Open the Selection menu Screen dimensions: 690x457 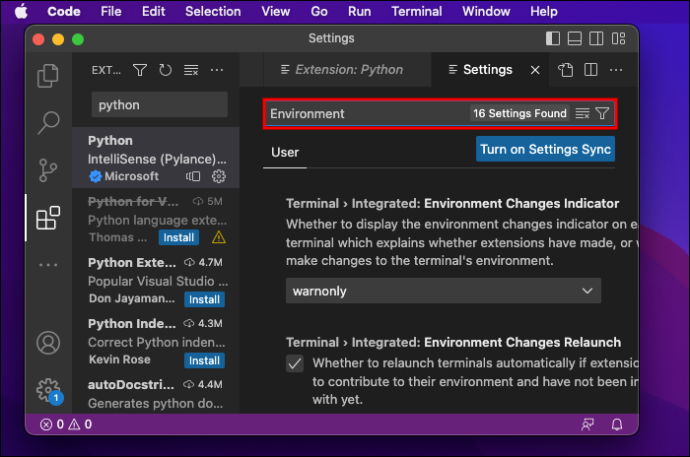(213, 11)
